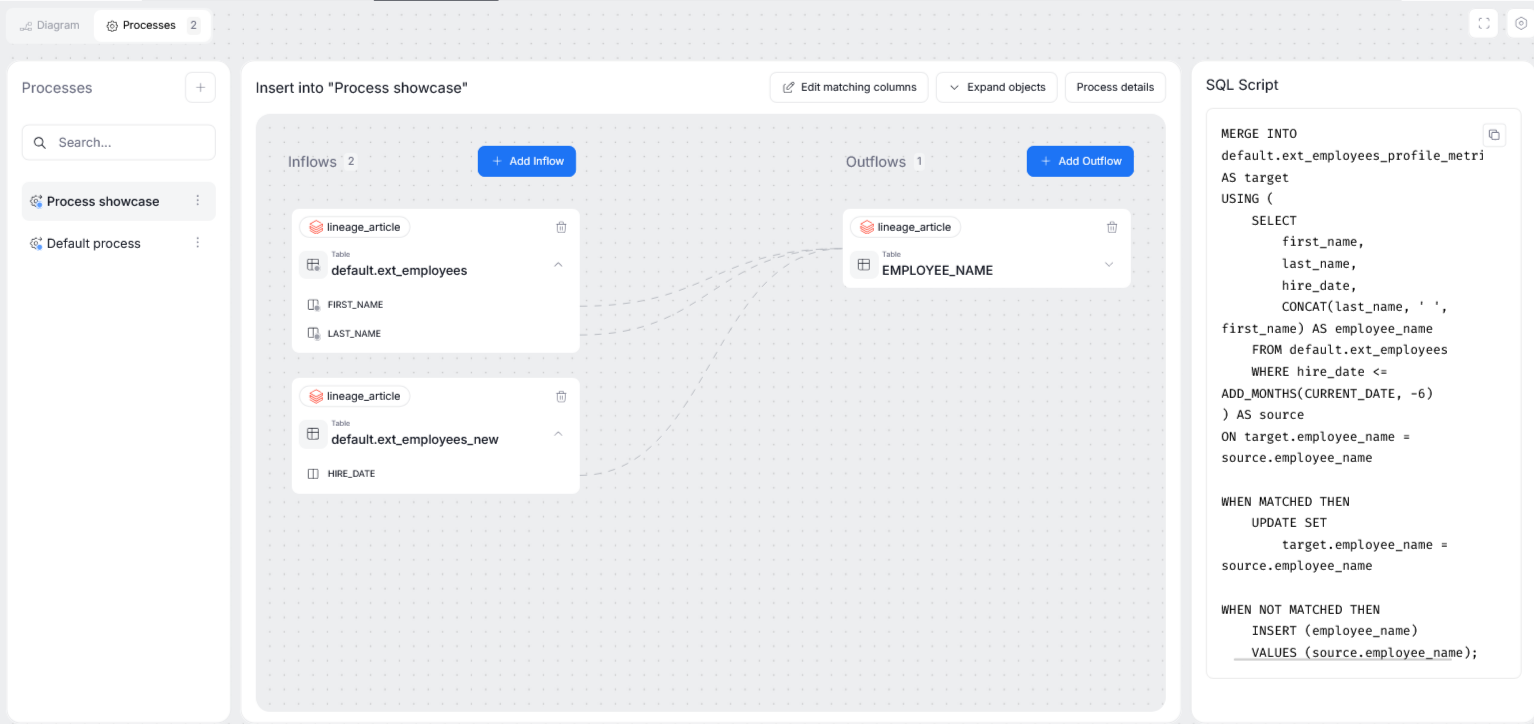Click column icon beside LAST_NAME
This screenshot has height=724, width=1534.
[314, 333]
